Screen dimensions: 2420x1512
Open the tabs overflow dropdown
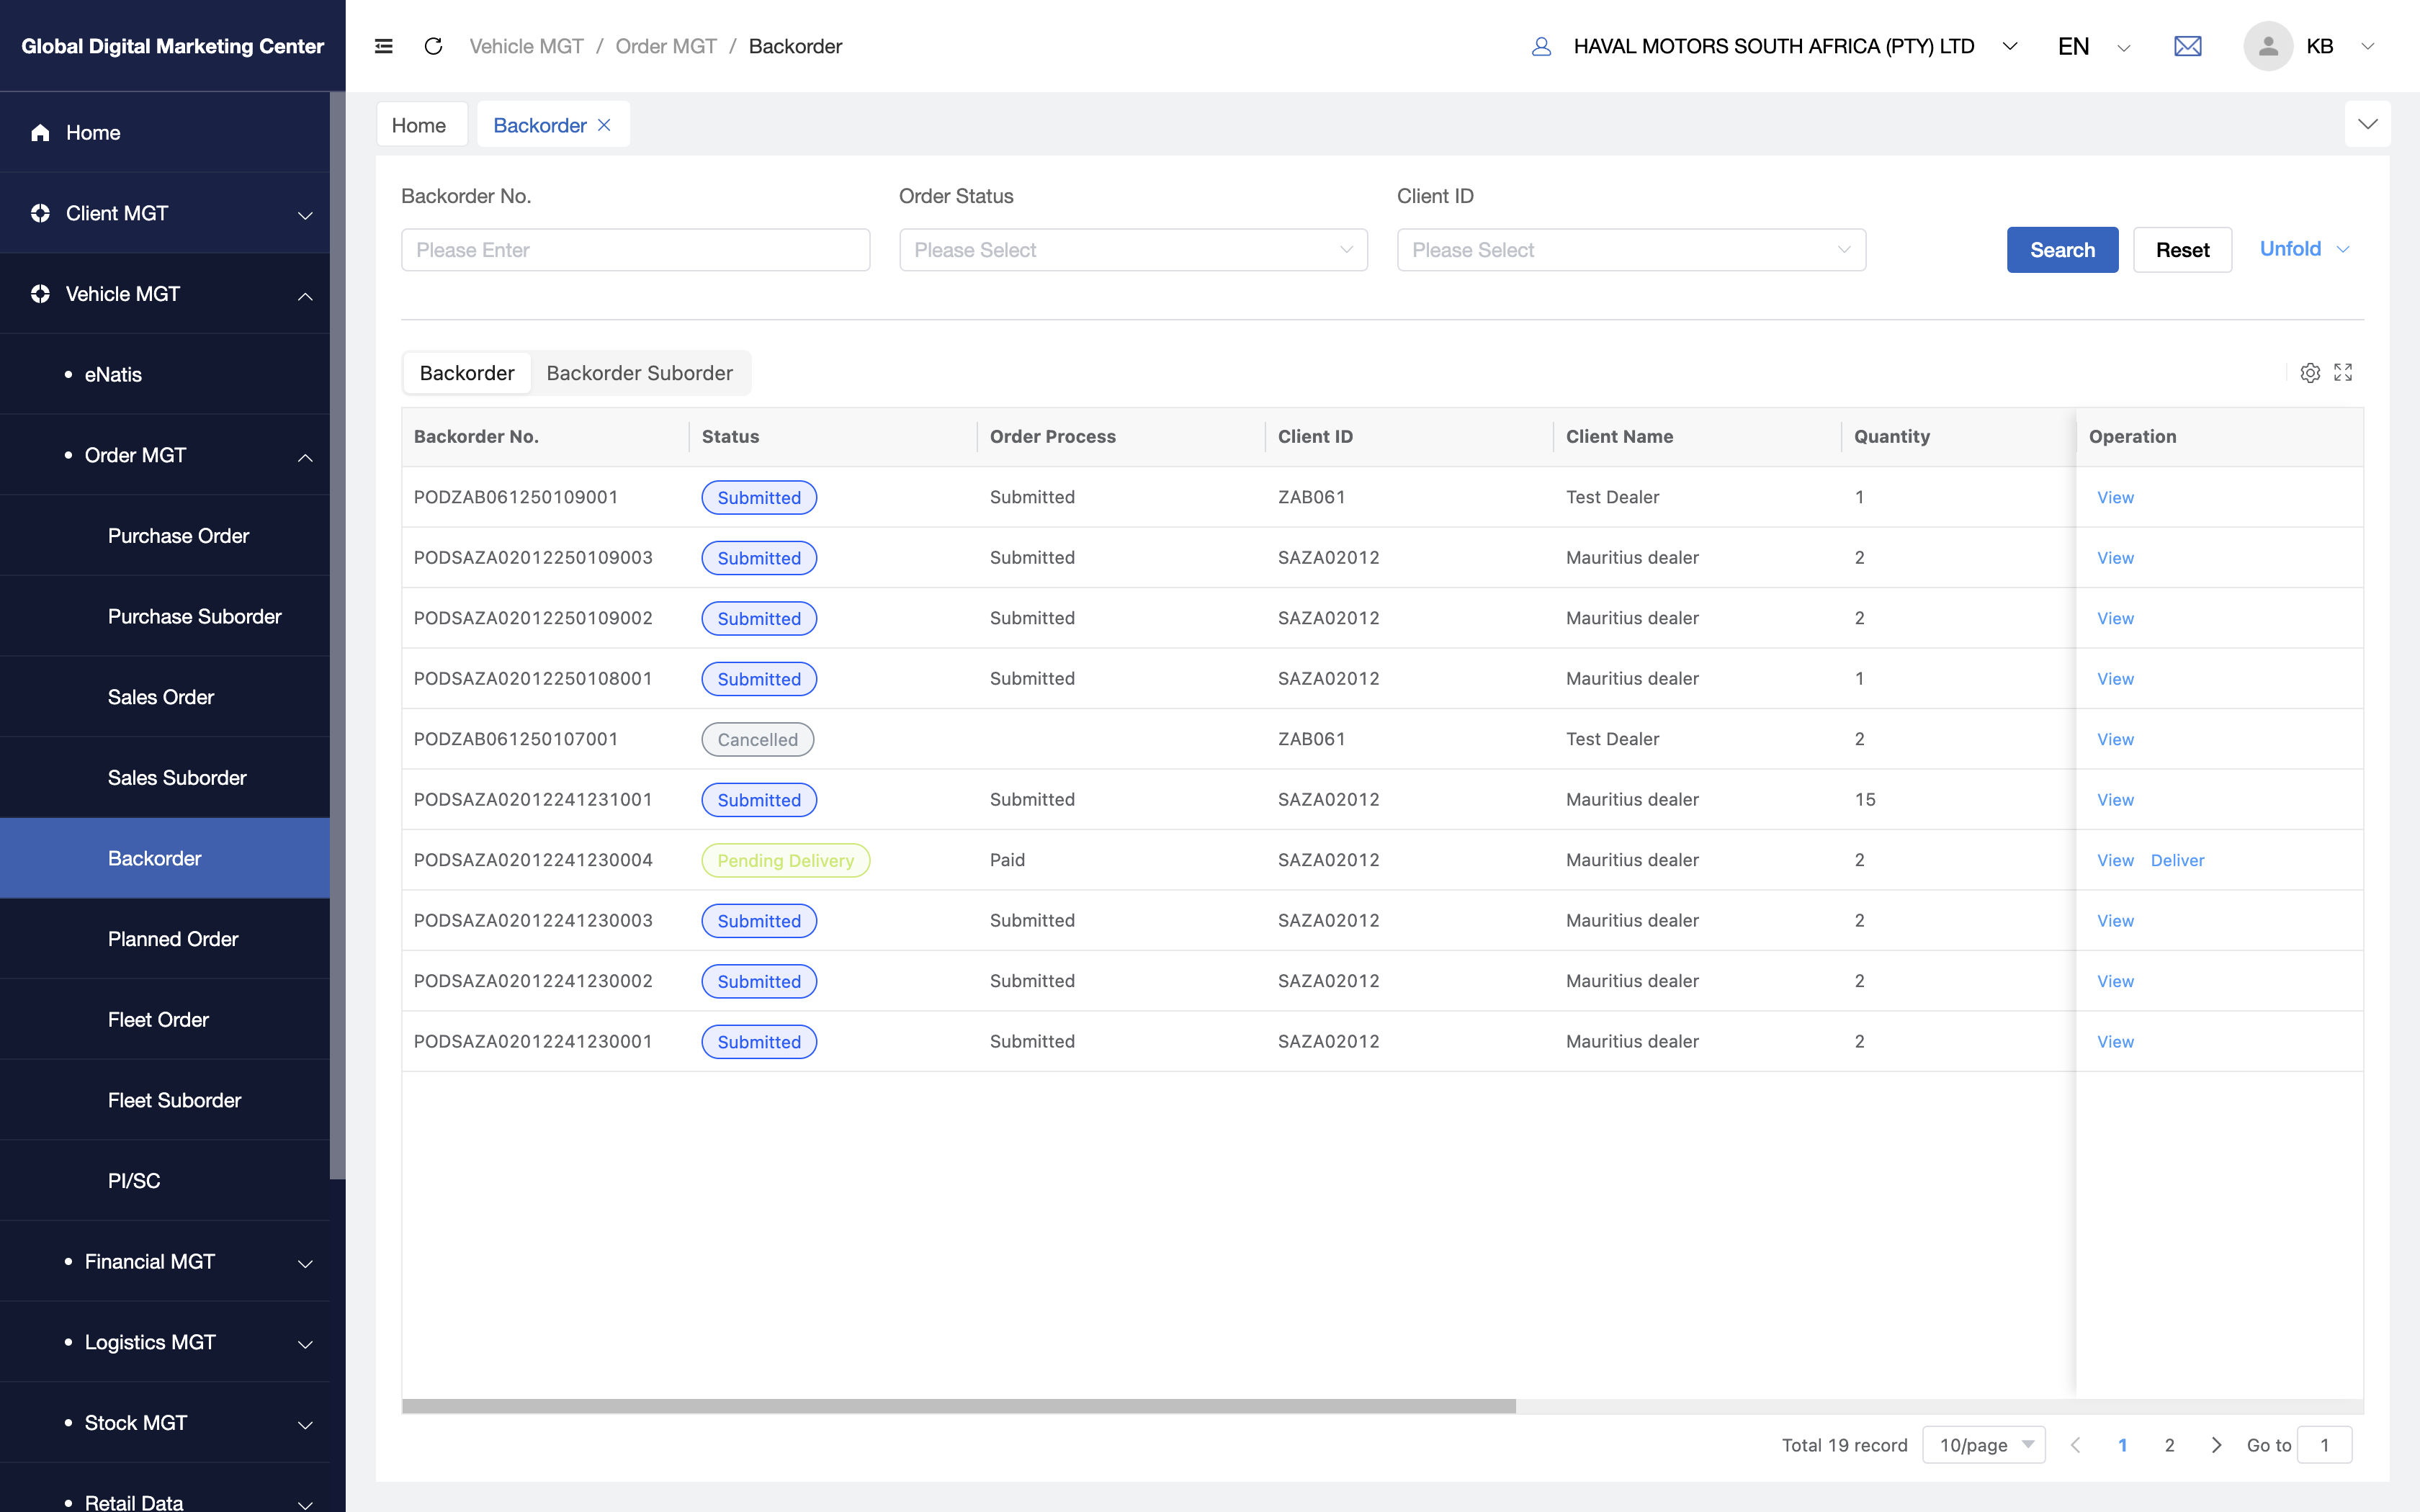coord(2367,124)
